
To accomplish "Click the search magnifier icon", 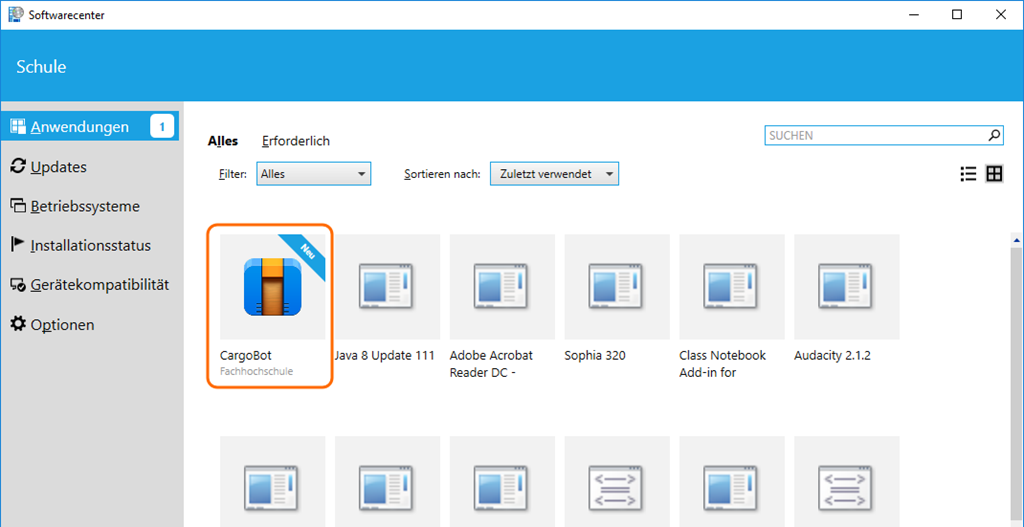I will coord(994,135).
